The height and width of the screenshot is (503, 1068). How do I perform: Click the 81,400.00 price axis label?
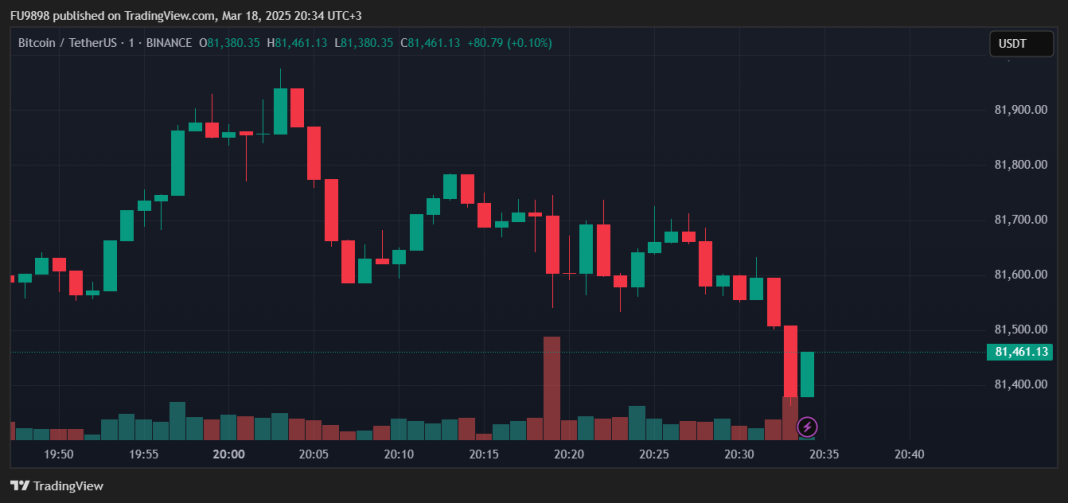(1021, 384)
